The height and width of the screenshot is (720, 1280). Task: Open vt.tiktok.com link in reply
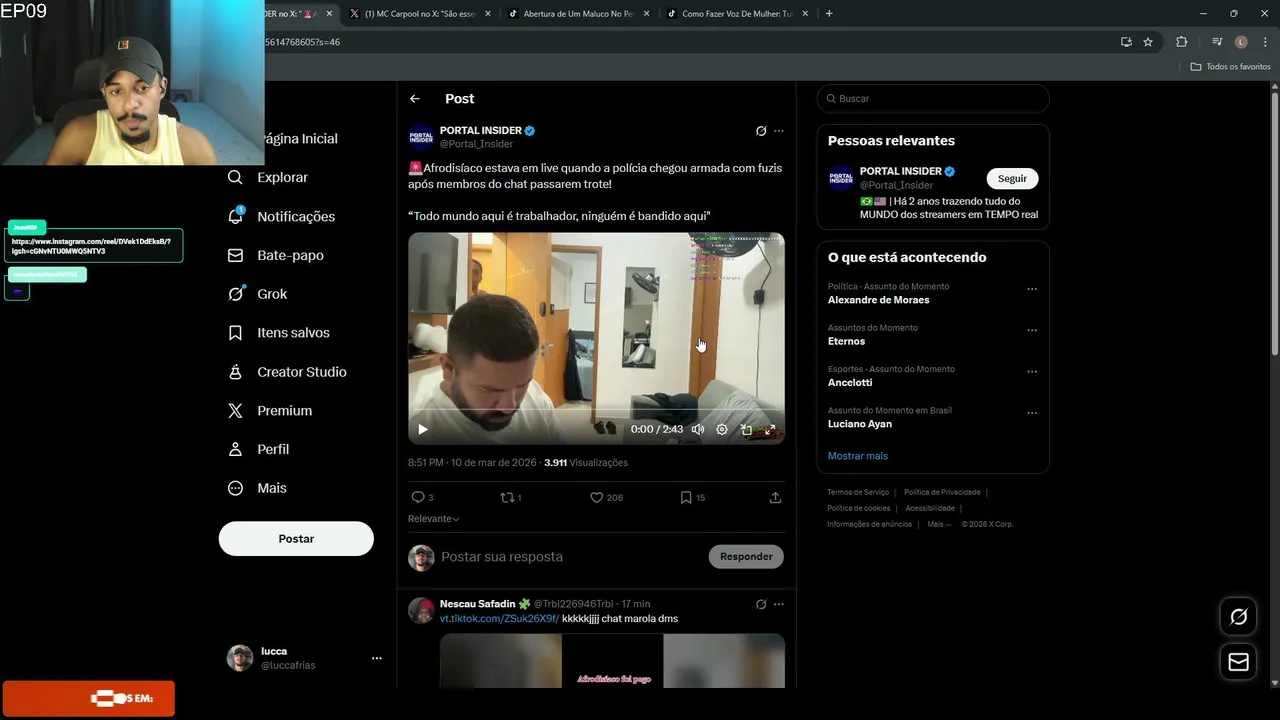coord(499,619)
